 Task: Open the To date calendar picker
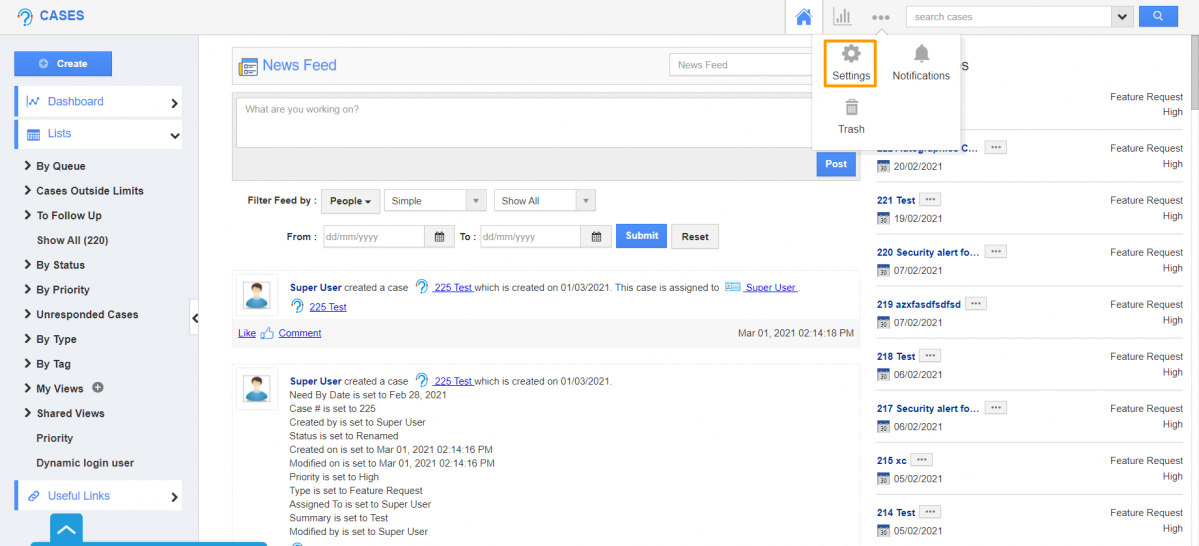point(596,237)
